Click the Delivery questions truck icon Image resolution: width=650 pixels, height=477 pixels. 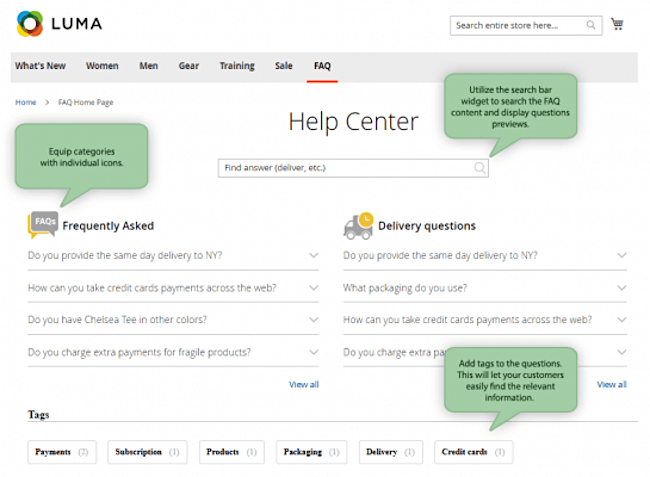pos(357,226)
